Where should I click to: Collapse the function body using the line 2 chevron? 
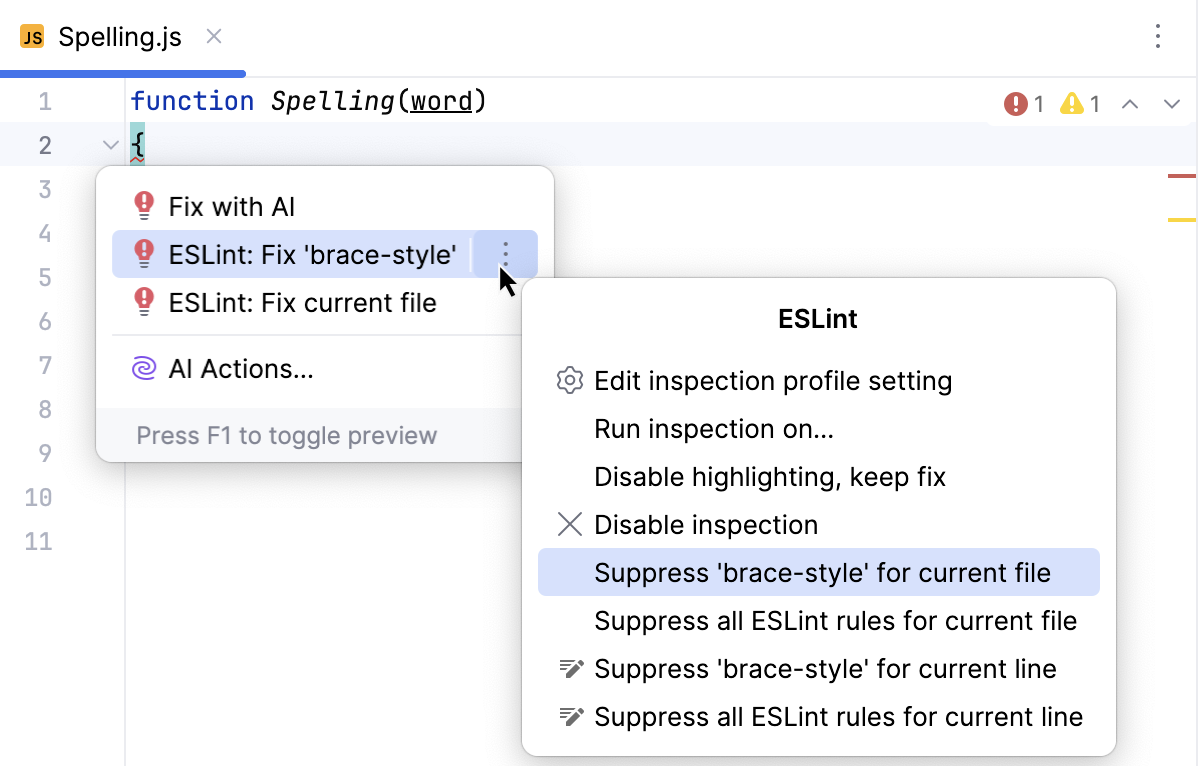click(110, 144)
